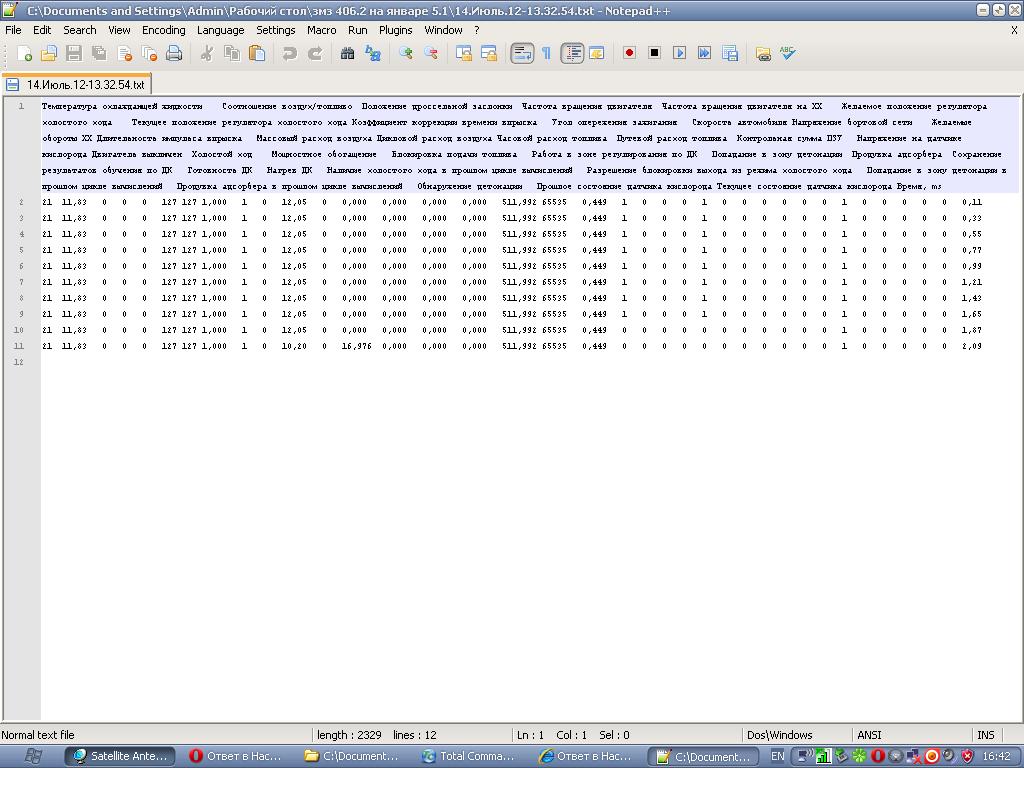Open Find with the binoculars icon
The width and height of the screenshot is (1024, 800).
348,54
